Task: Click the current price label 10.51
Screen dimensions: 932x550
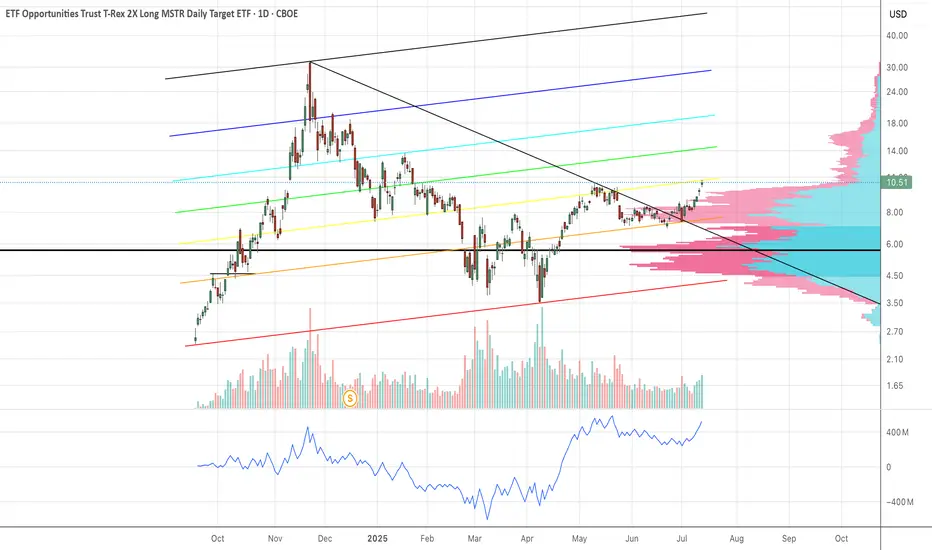Action: pyautogui.click(x=897, y=183)
